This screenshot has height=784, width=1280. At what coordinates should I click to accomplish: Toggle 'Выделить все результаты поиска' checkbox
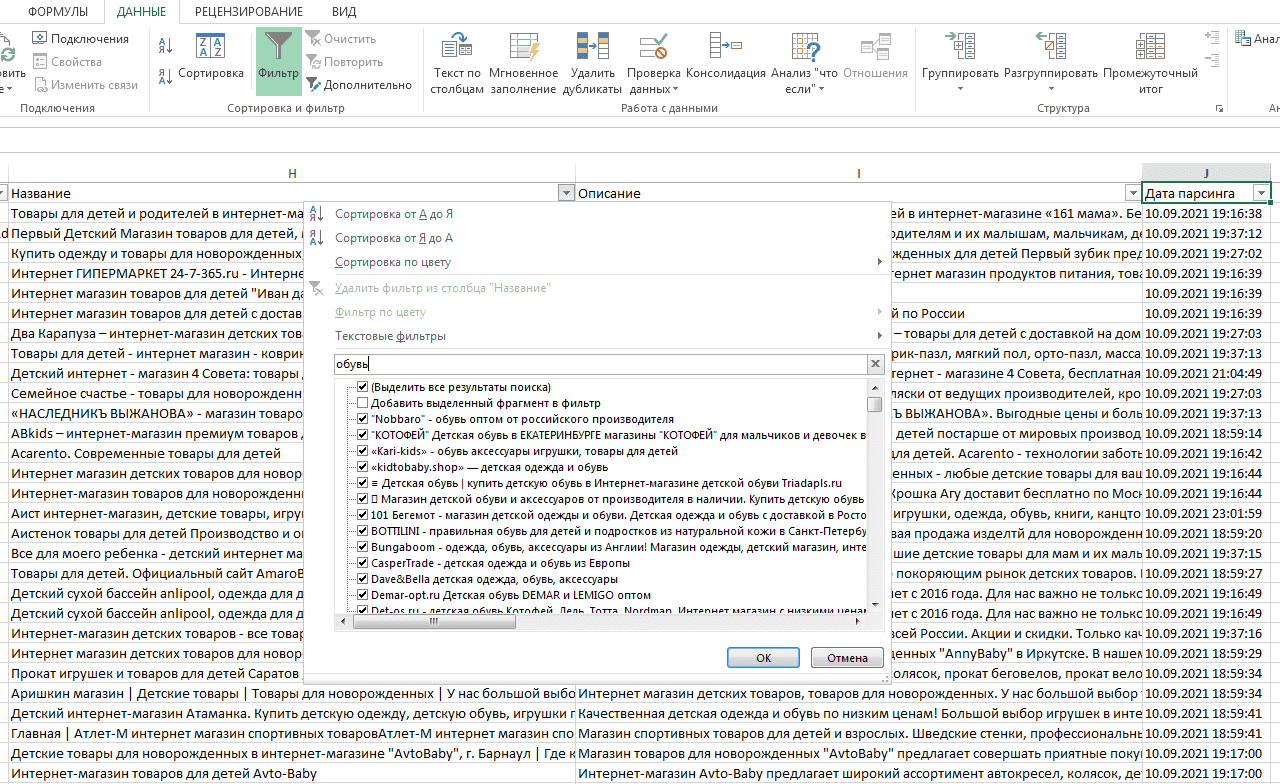point(363,387)
